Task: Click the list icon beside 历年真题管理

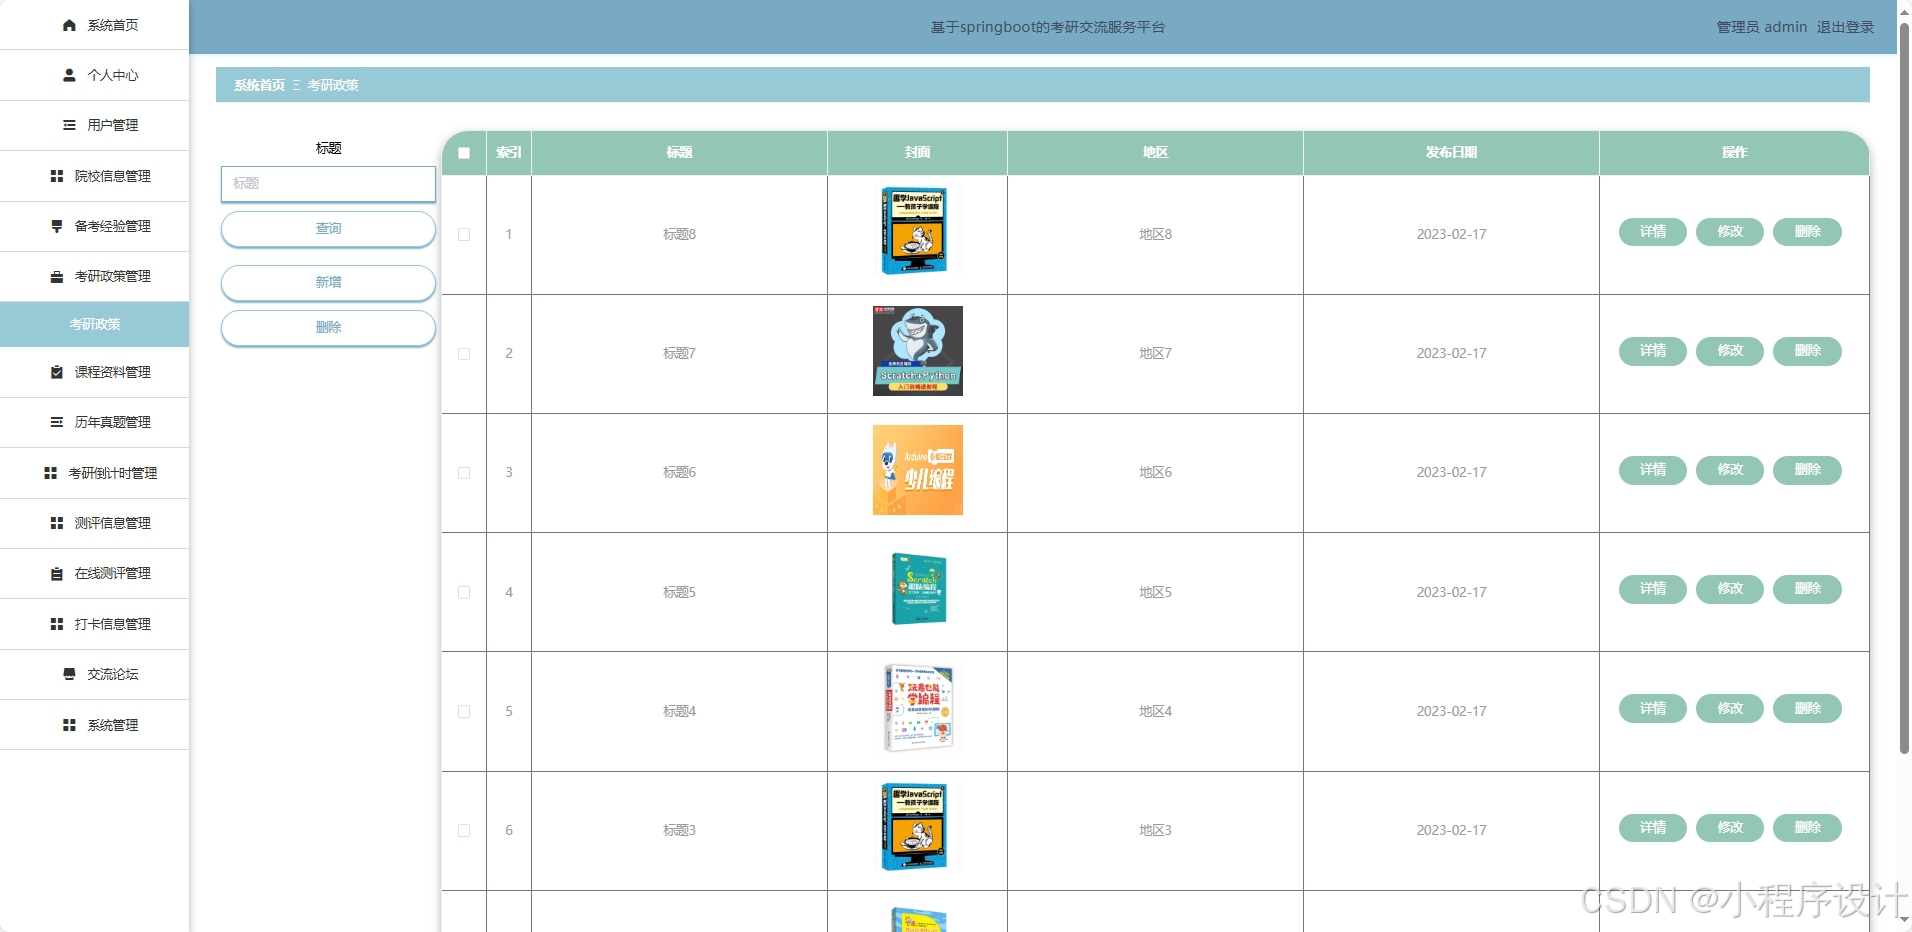Action: [x=57, y=422]
